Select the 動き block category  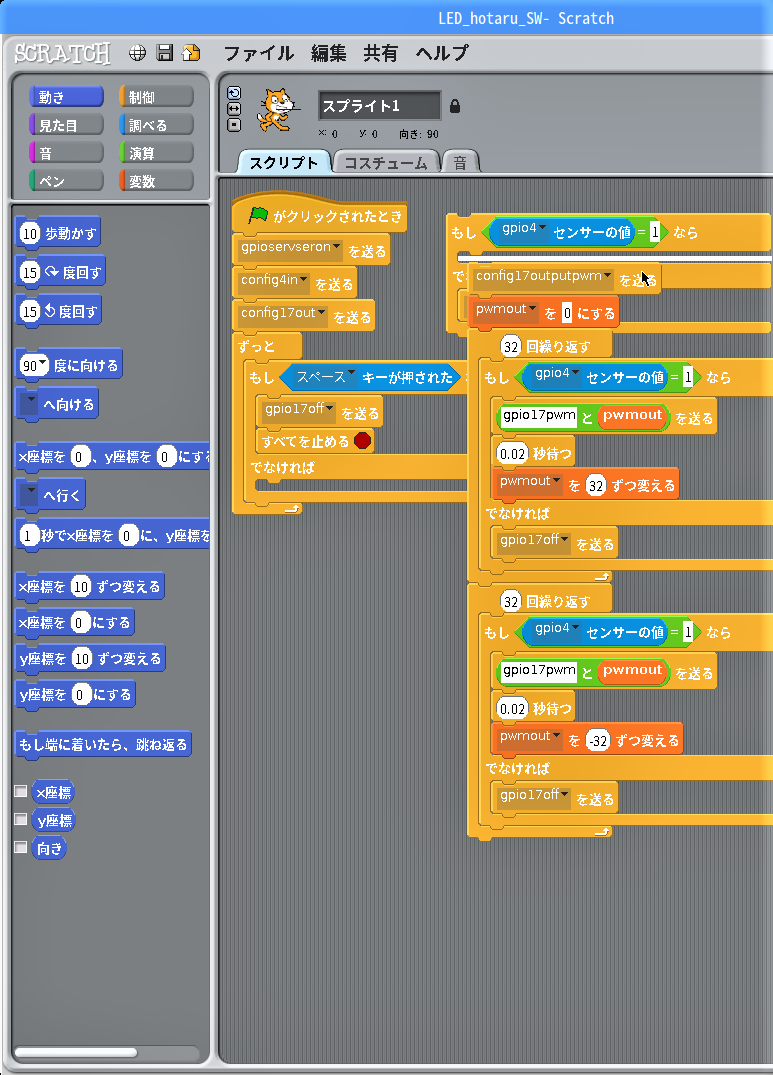[x=66, y=97]
